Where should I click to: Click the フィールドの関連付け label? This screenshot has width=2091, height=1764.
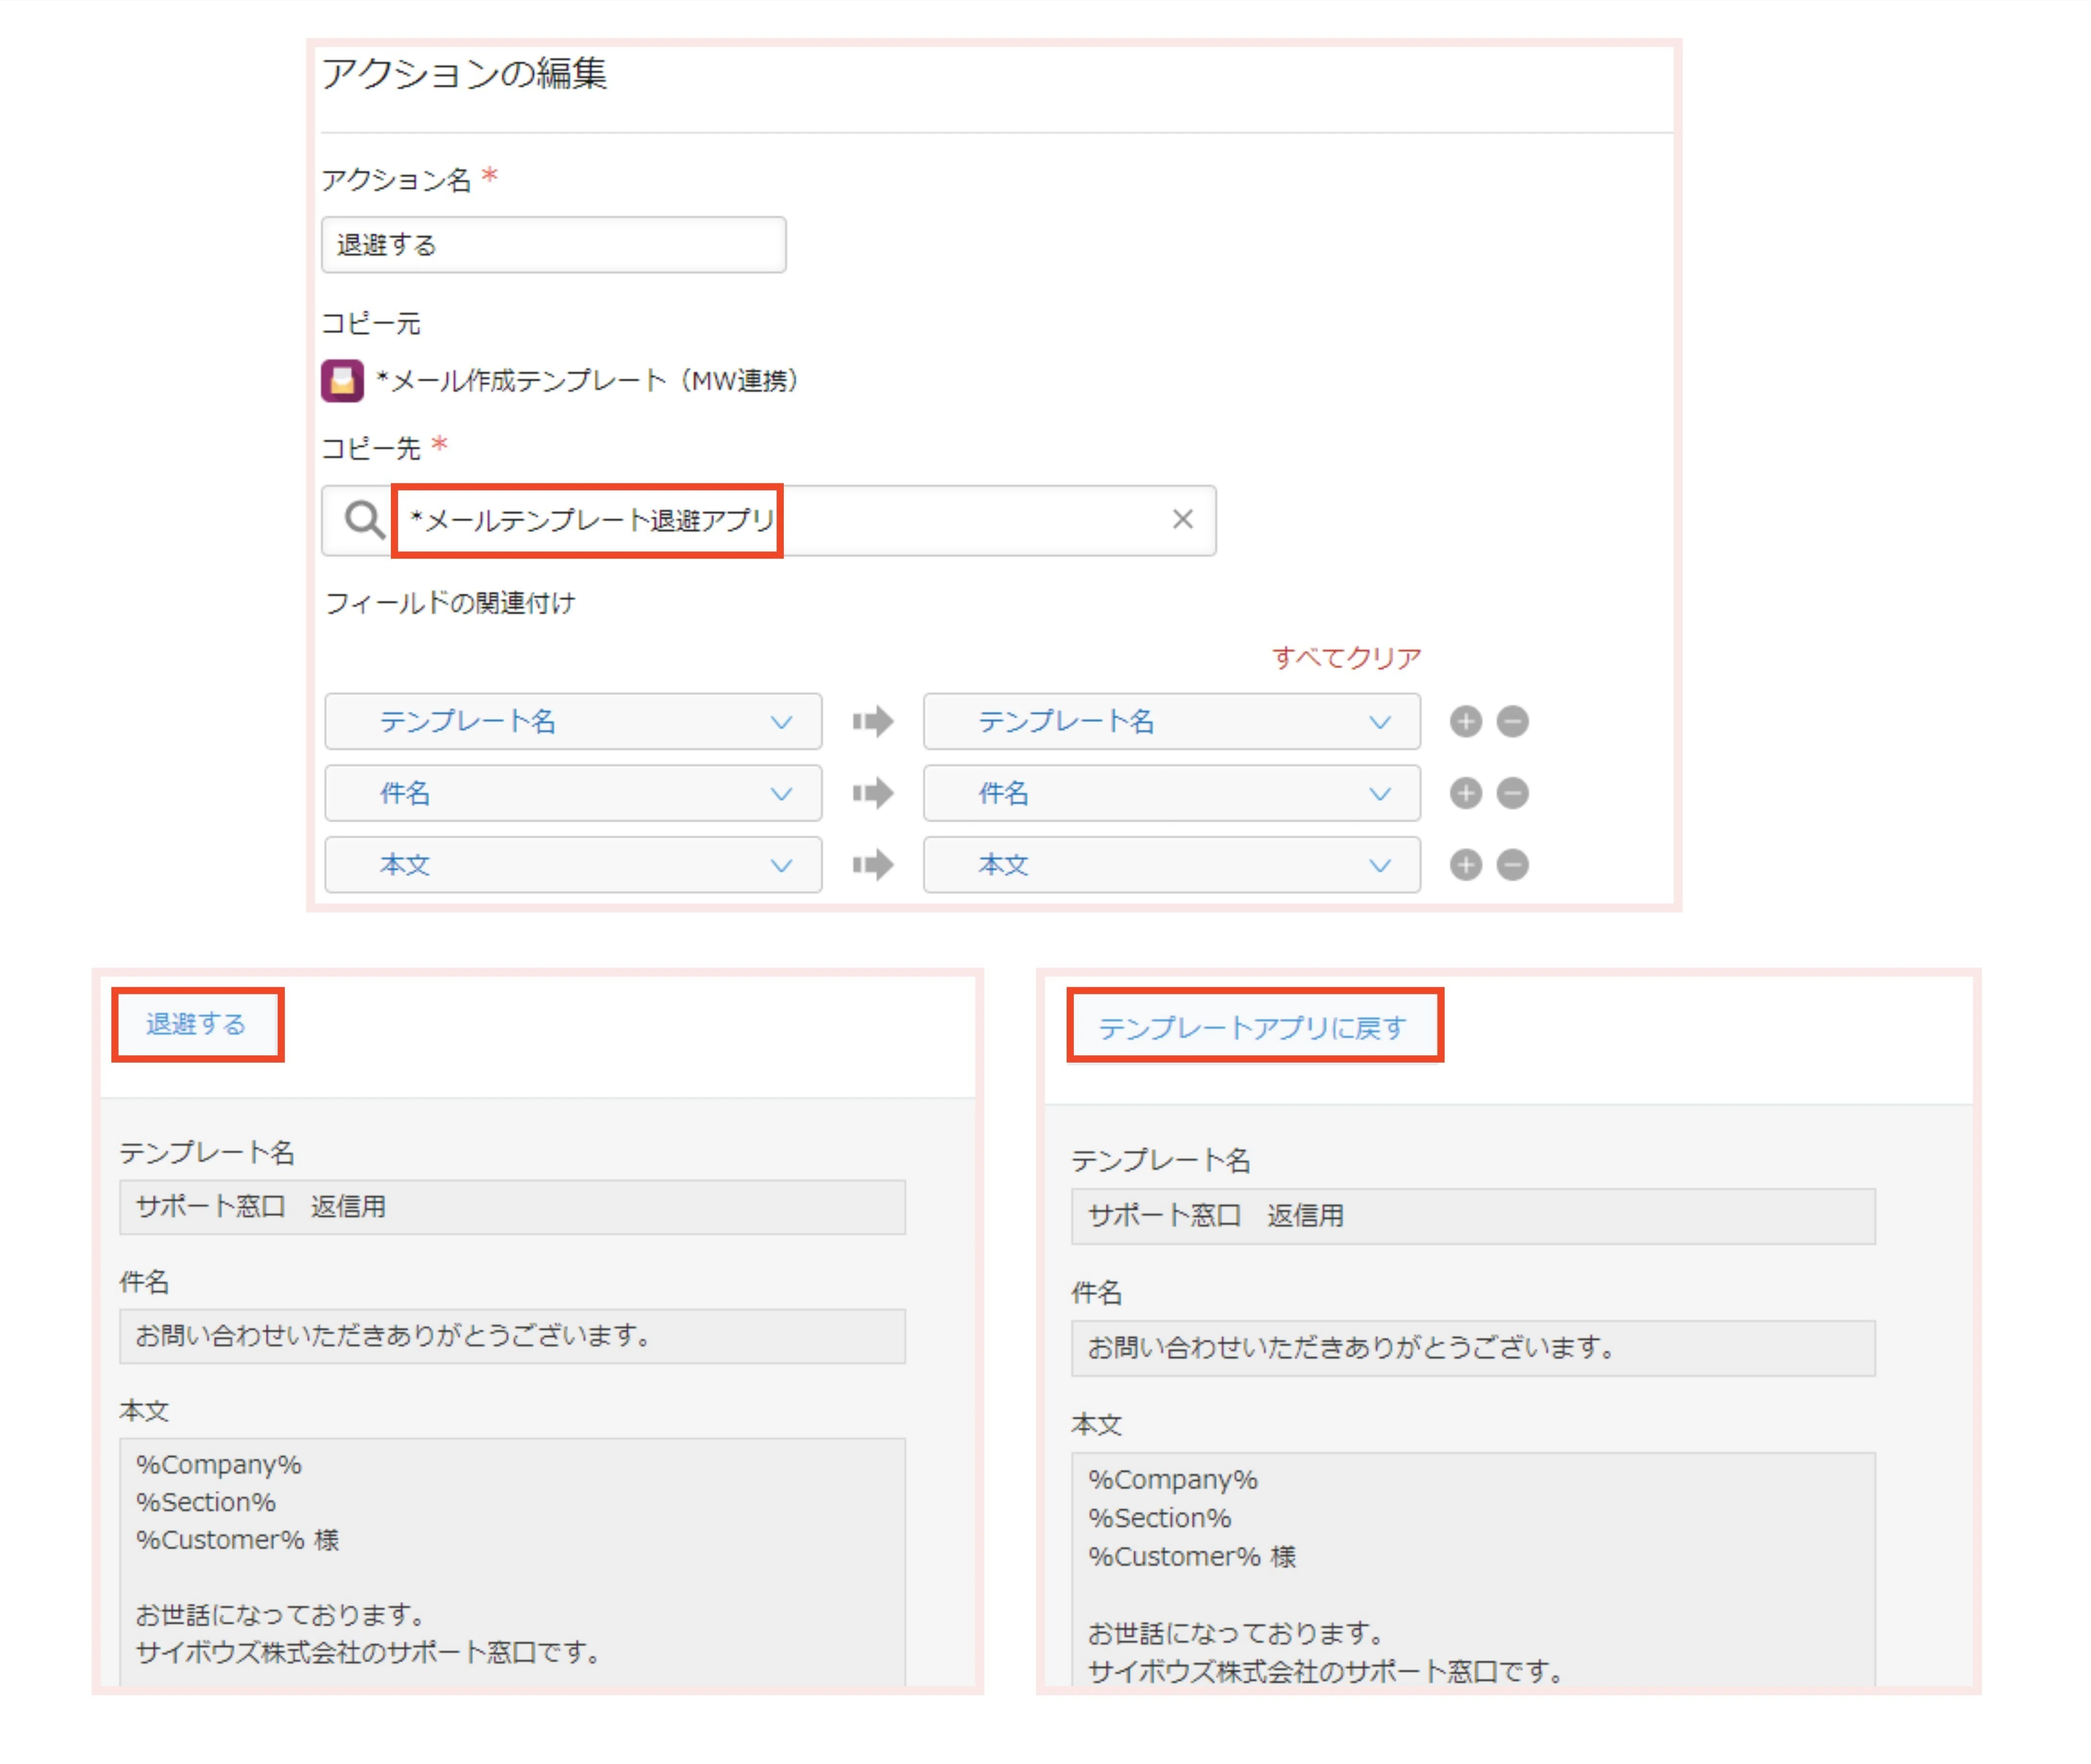pos(450,603)
